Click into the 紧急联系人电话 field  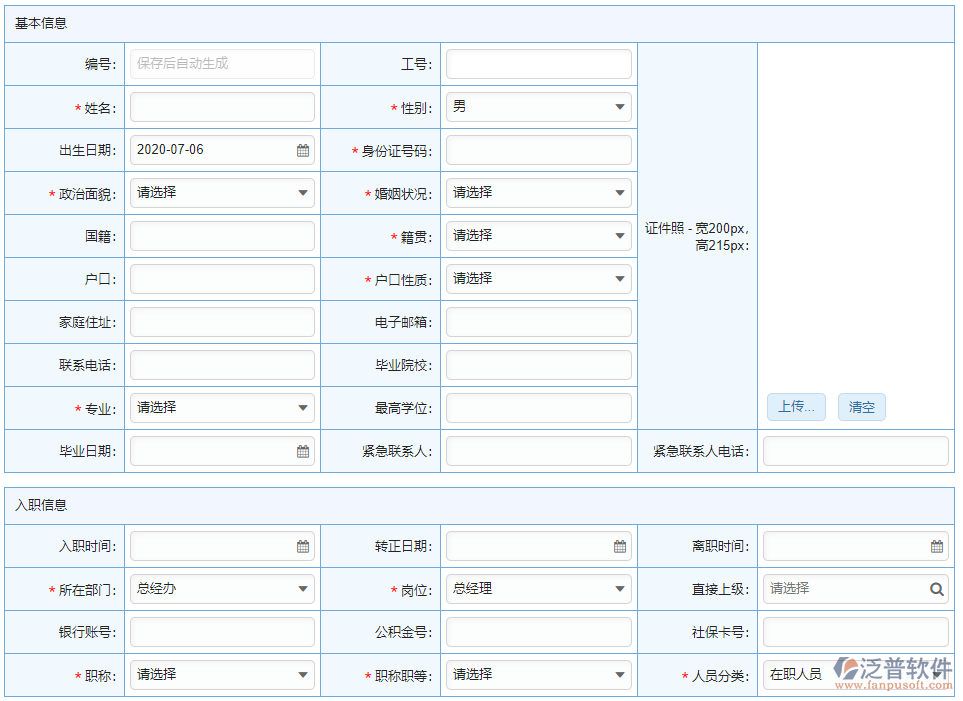click(x=855, y=451)
